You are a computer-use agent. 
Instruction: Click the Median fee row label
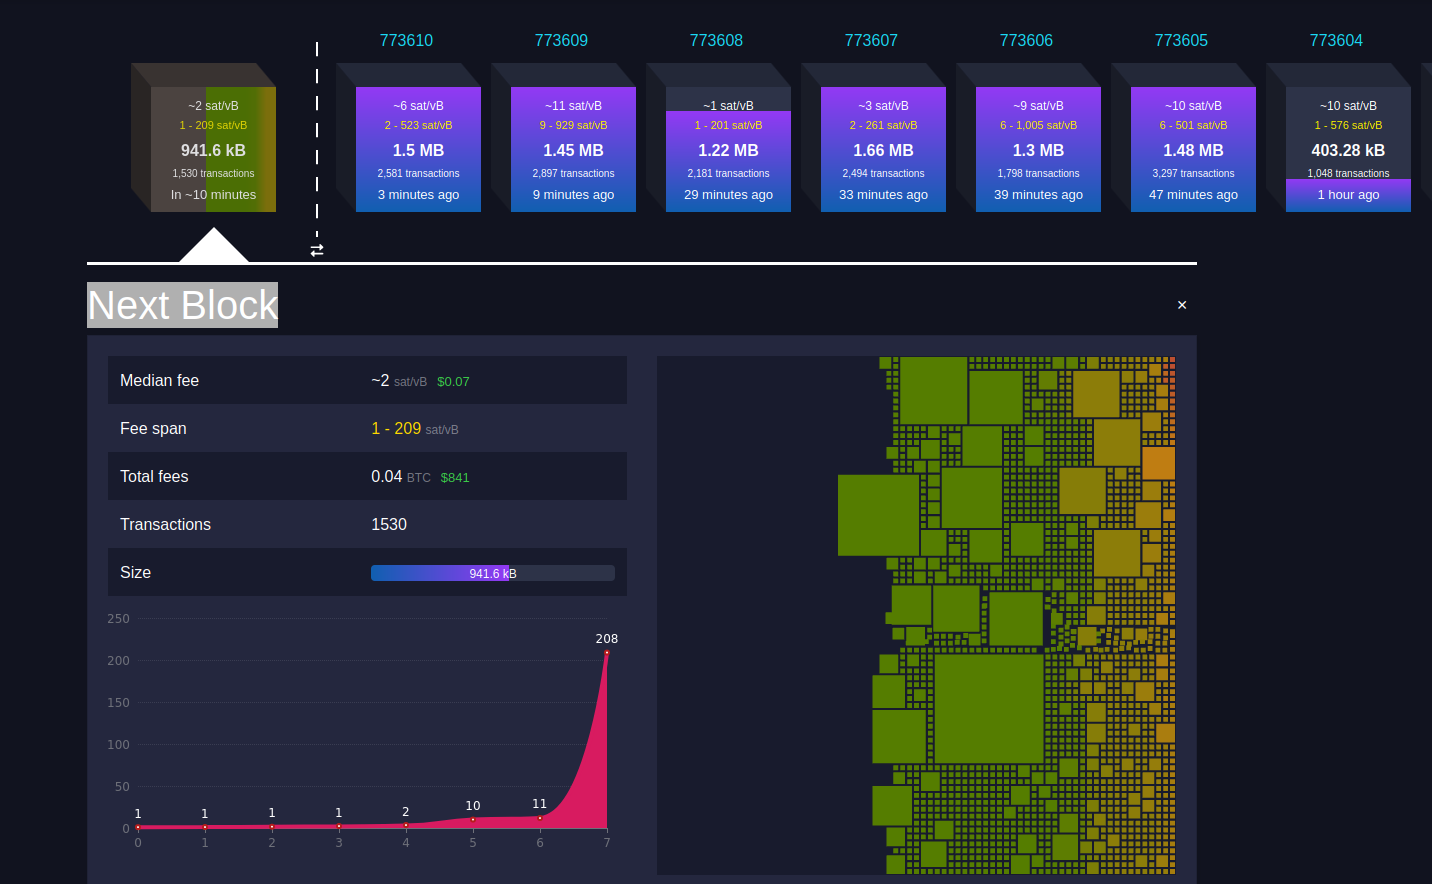pos(159,380)
